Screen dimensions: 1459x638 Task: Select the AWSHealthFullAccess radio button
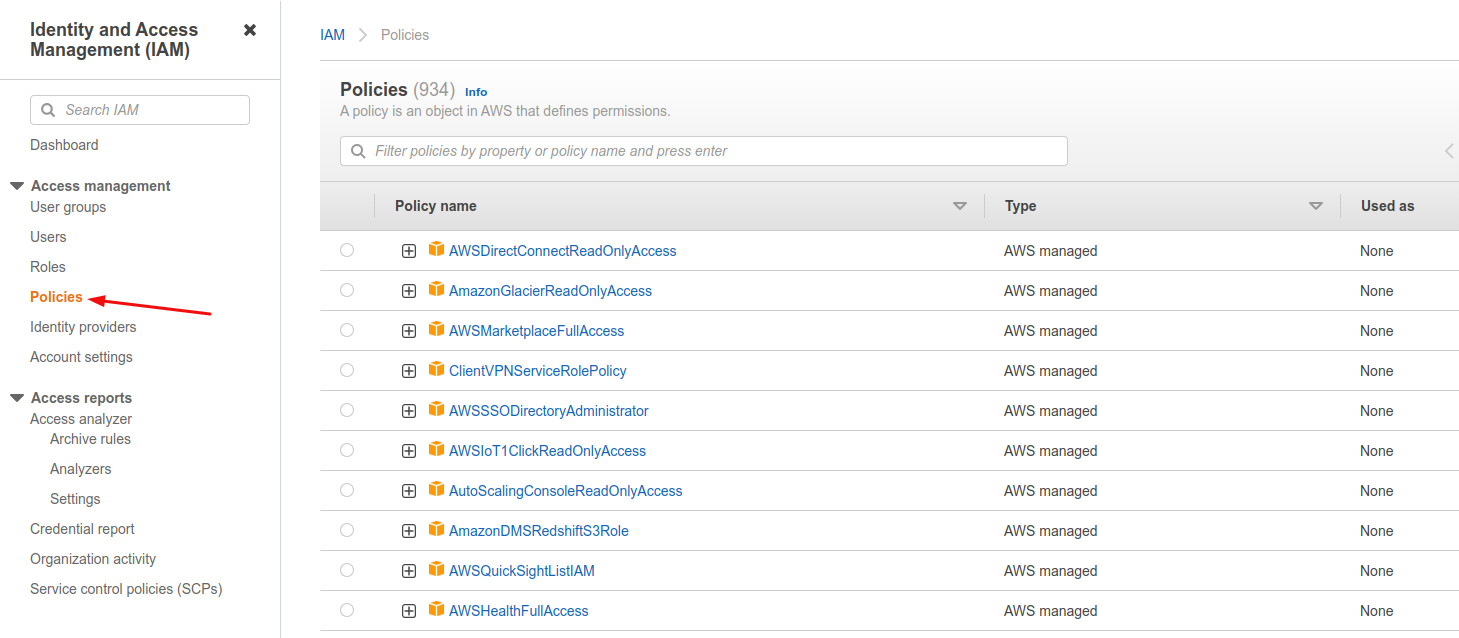click(x=347, y=610)
